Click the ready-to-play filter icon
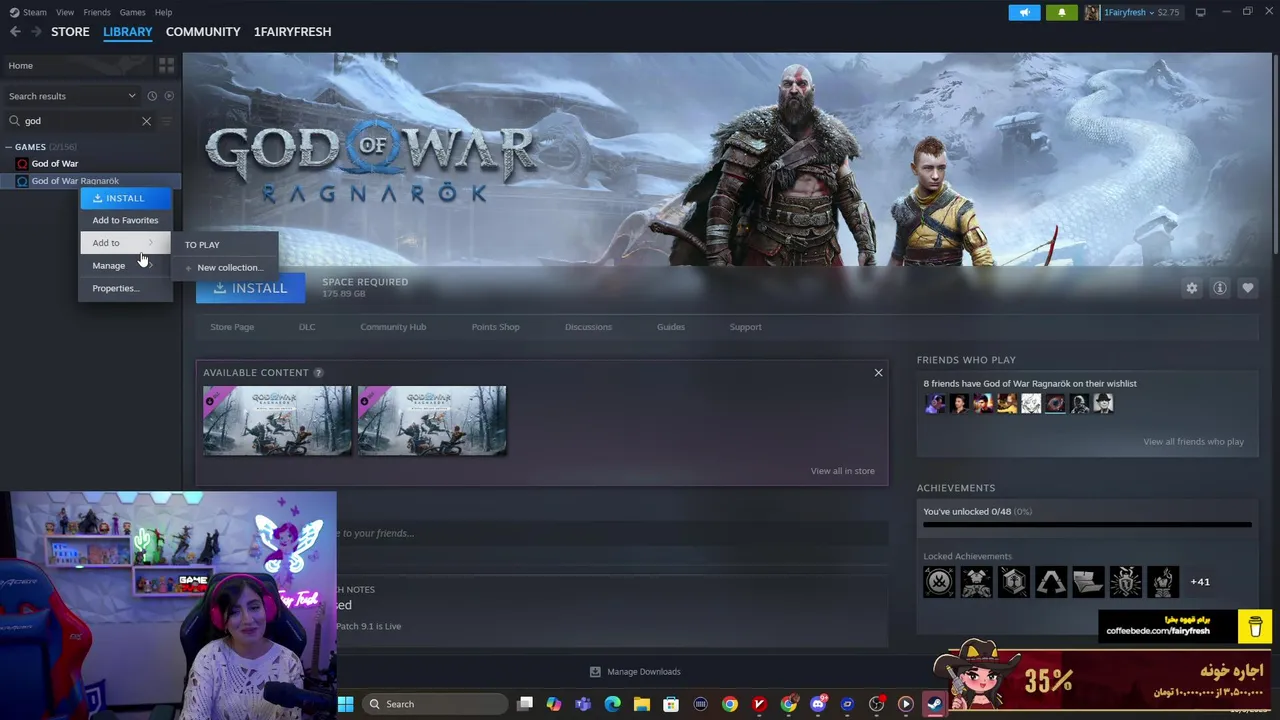Image resolution: width=1280 pixels, height=720 pixels. 169,96
